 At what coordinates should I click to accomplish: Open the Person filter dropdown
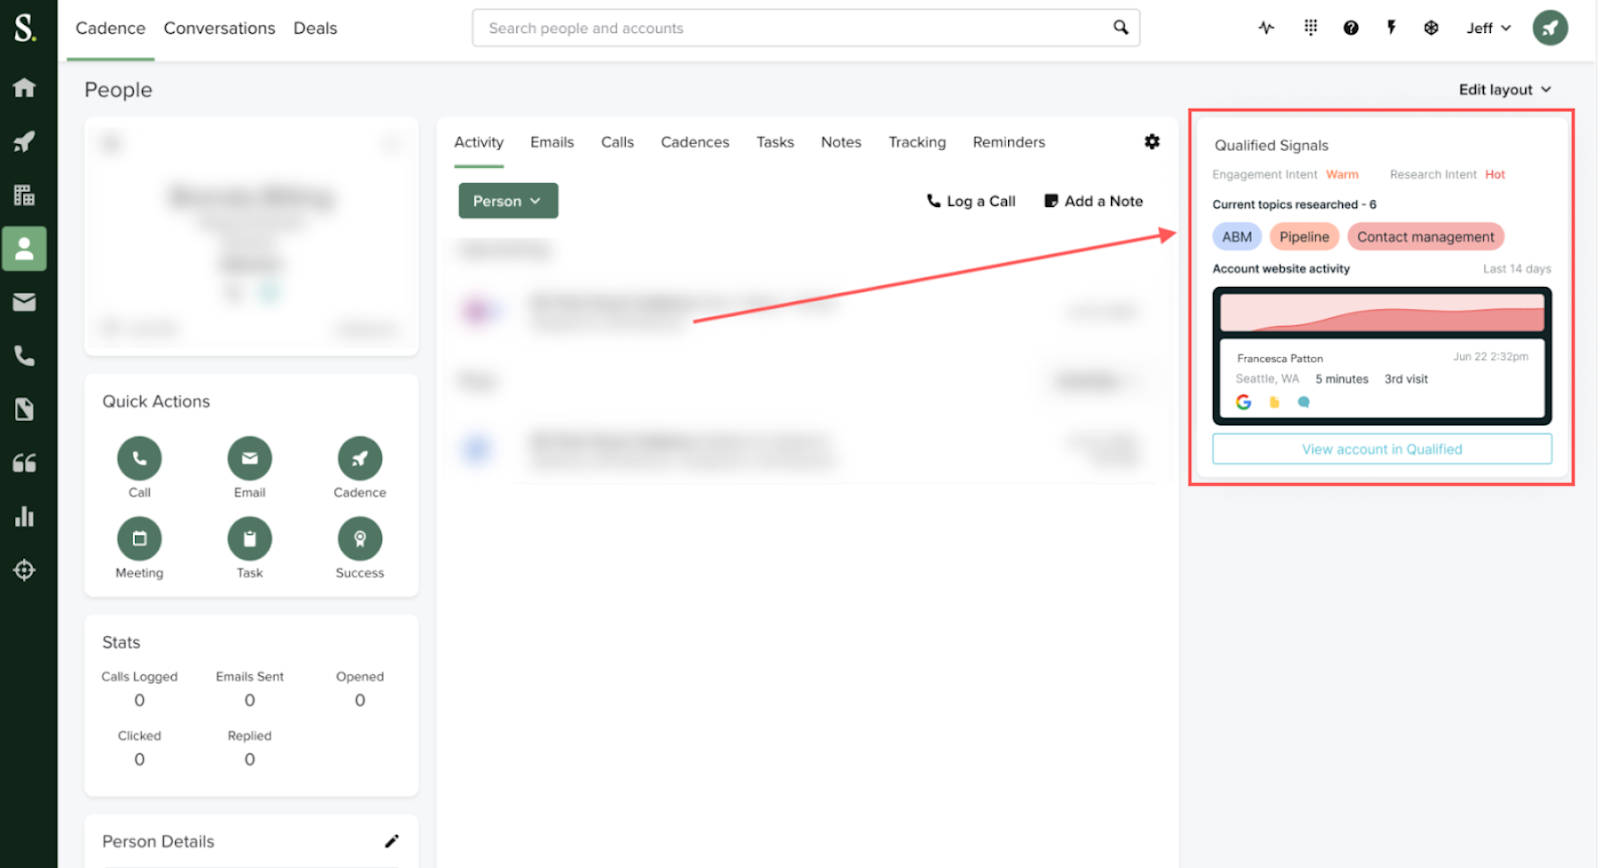pos(508,201)
